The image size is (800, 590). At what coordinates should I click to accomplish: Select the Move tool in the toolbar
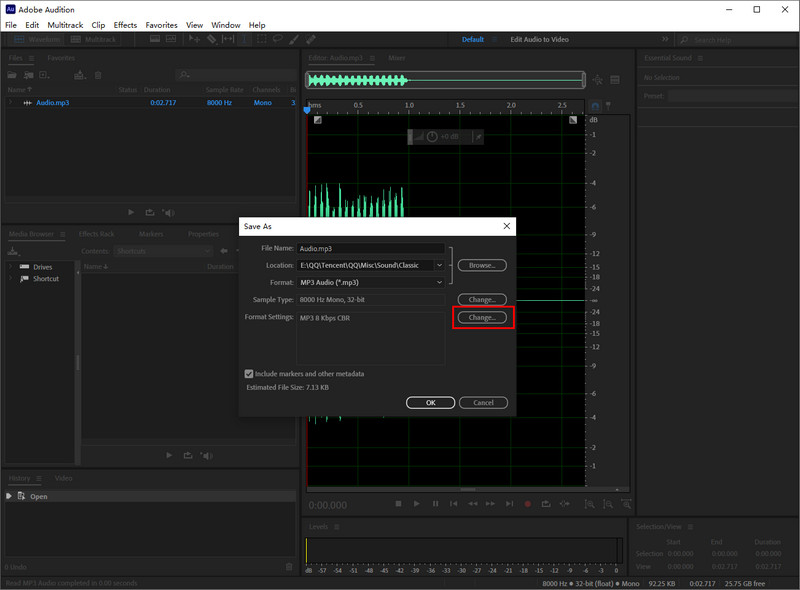tap(193, 39)
